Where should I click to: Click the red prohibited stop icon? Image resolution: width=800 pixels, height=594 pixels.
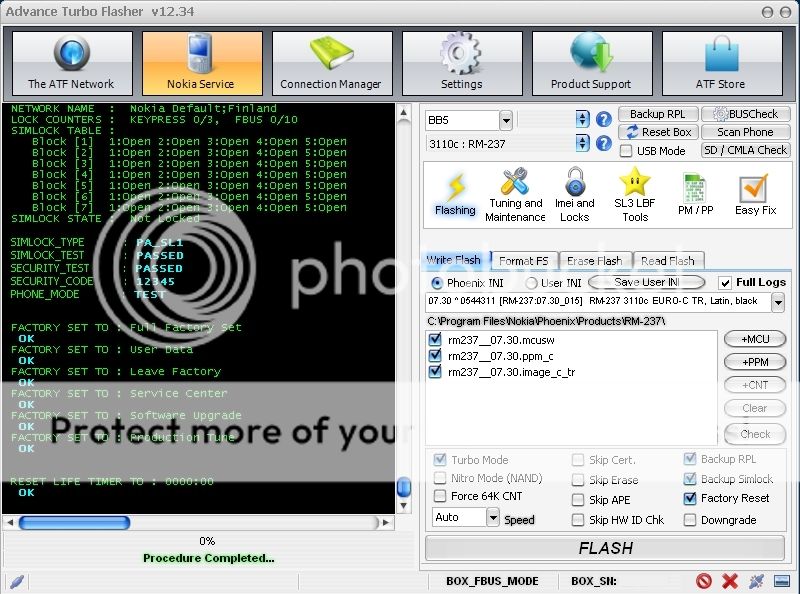(704, 581)
